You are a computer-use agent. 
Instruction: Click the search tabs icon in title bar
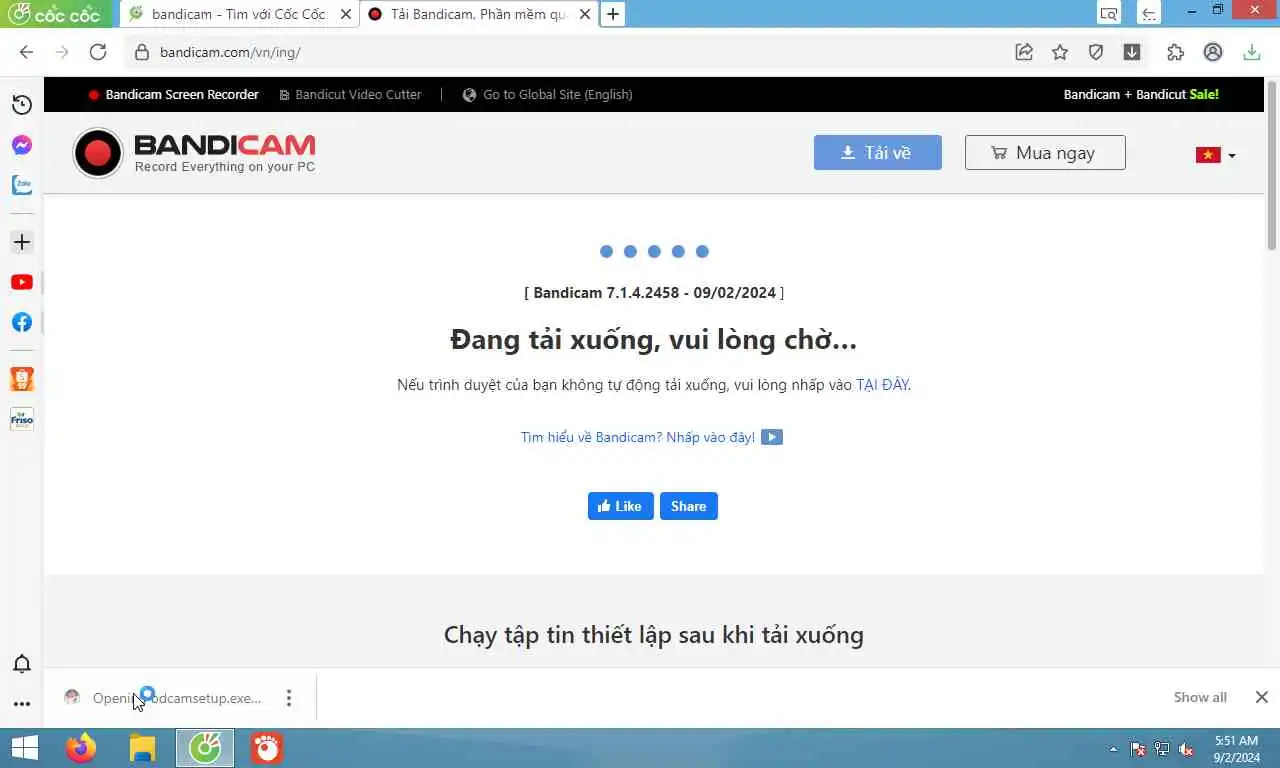click(1108, 13)
